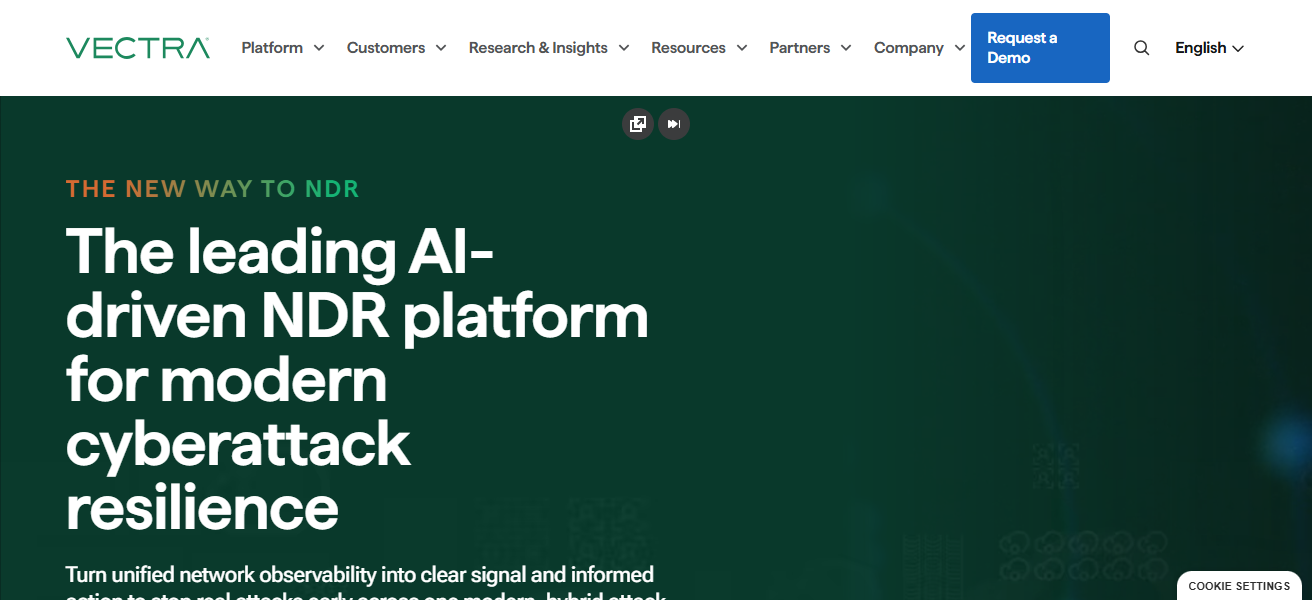Expand the Customers dropdown chevron

point(441,47)
